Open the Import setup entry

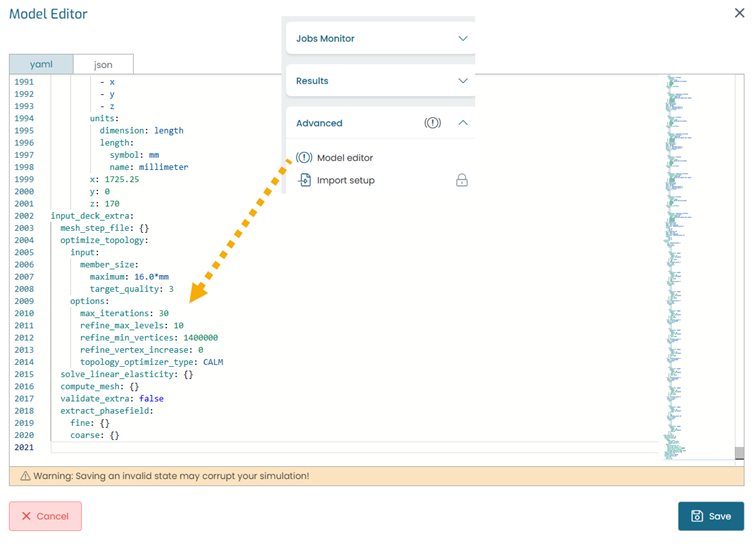tap(346, 180)
